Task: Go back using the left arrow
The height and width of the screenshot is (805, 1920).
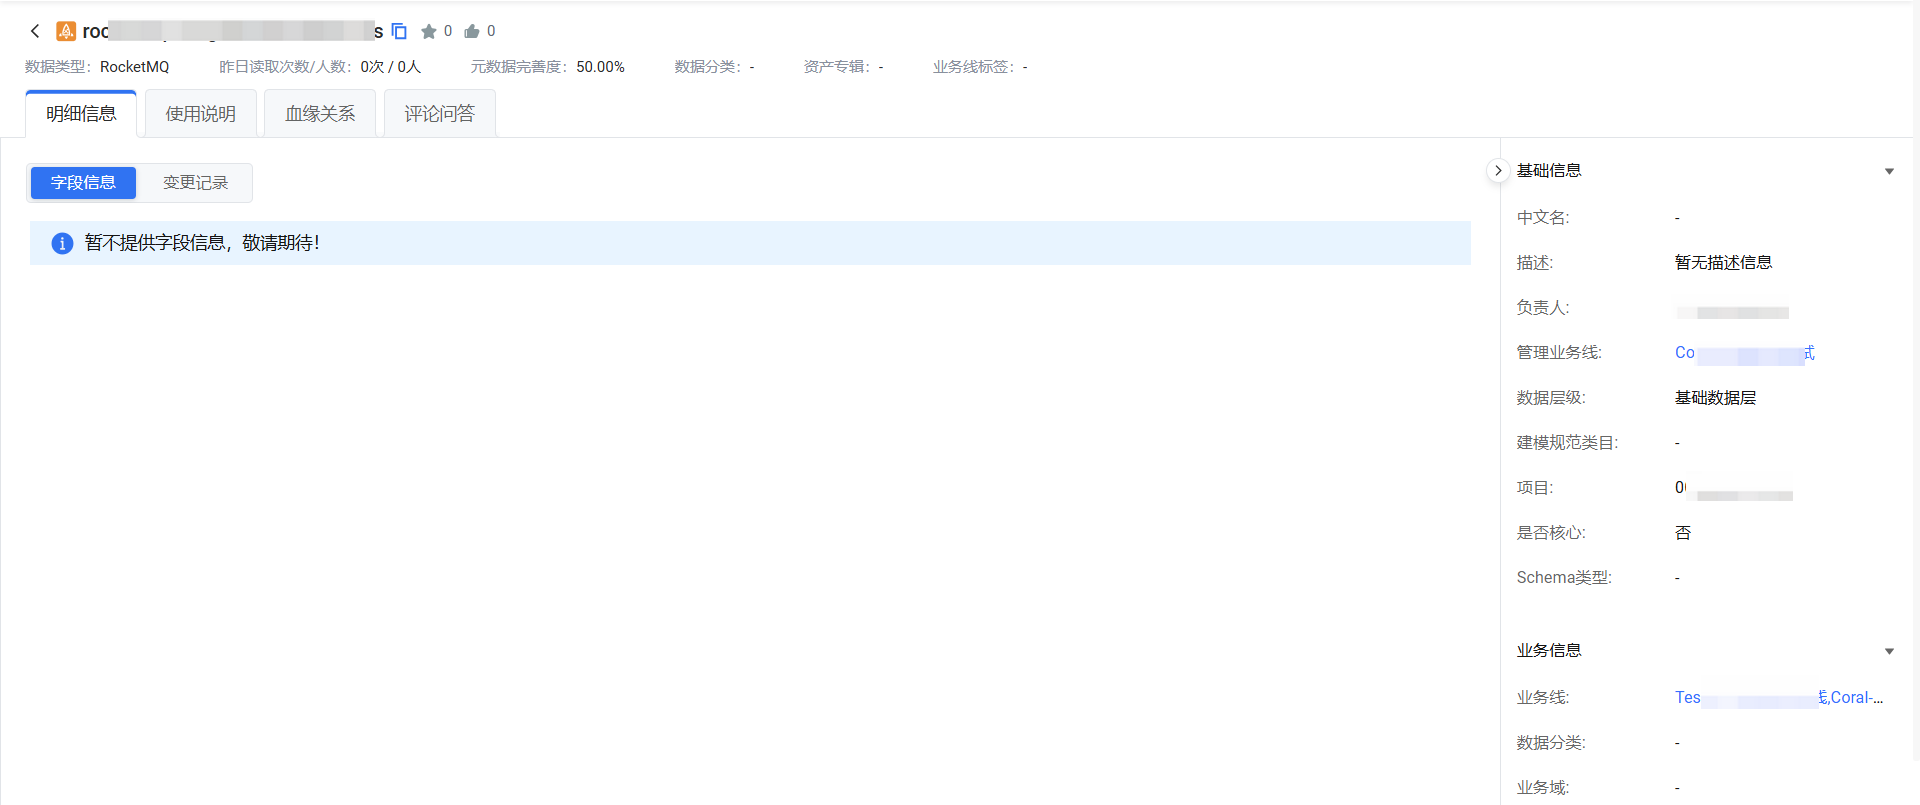Action: click(35, 31)
